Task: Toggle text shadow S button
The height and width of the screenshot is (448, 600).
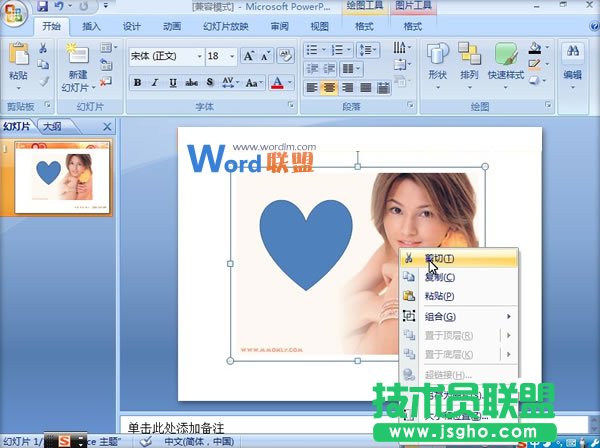Action: [210, 82]
